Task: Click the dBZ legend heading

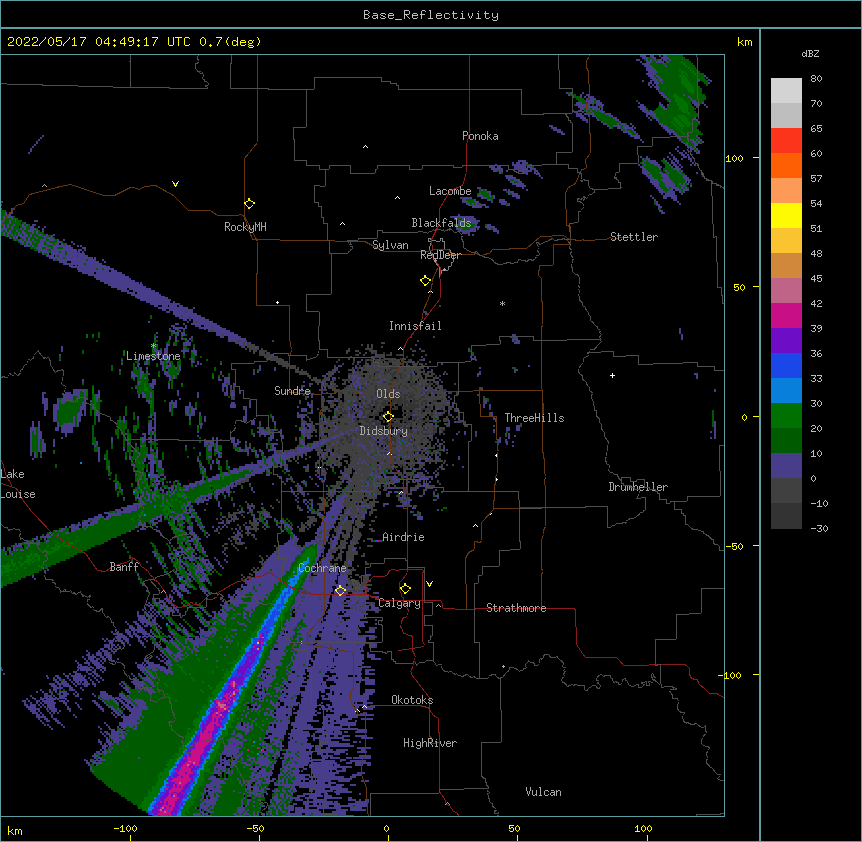Action: point(810,53)
